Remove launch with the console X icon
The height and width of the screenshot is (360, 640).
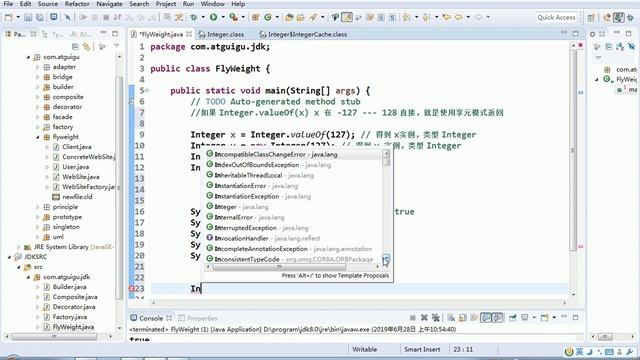point(424,318)
